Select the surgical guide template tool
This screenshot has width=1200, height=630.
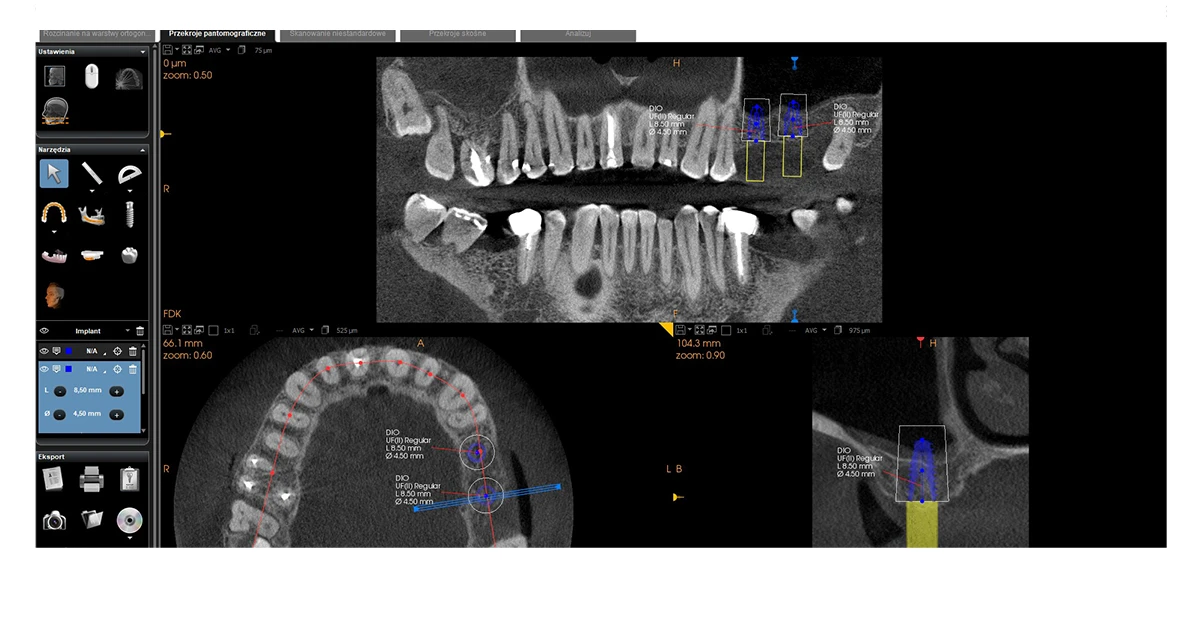point(92,255)
